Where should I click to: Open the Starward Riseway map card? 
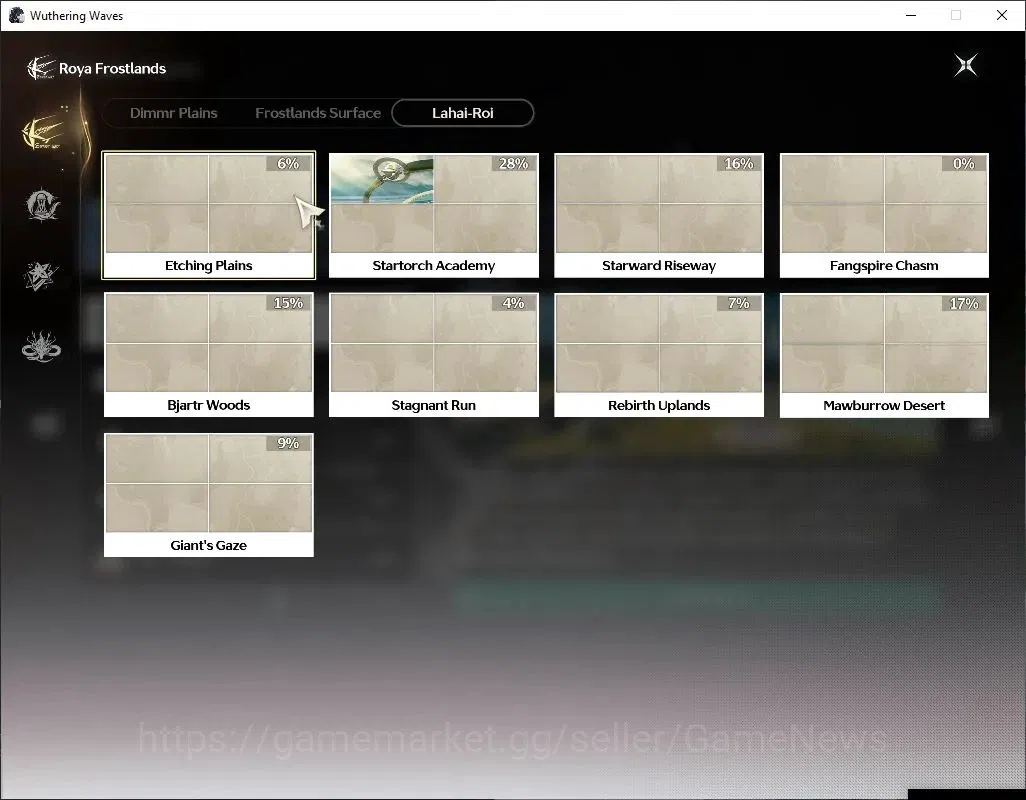point(659,215)
